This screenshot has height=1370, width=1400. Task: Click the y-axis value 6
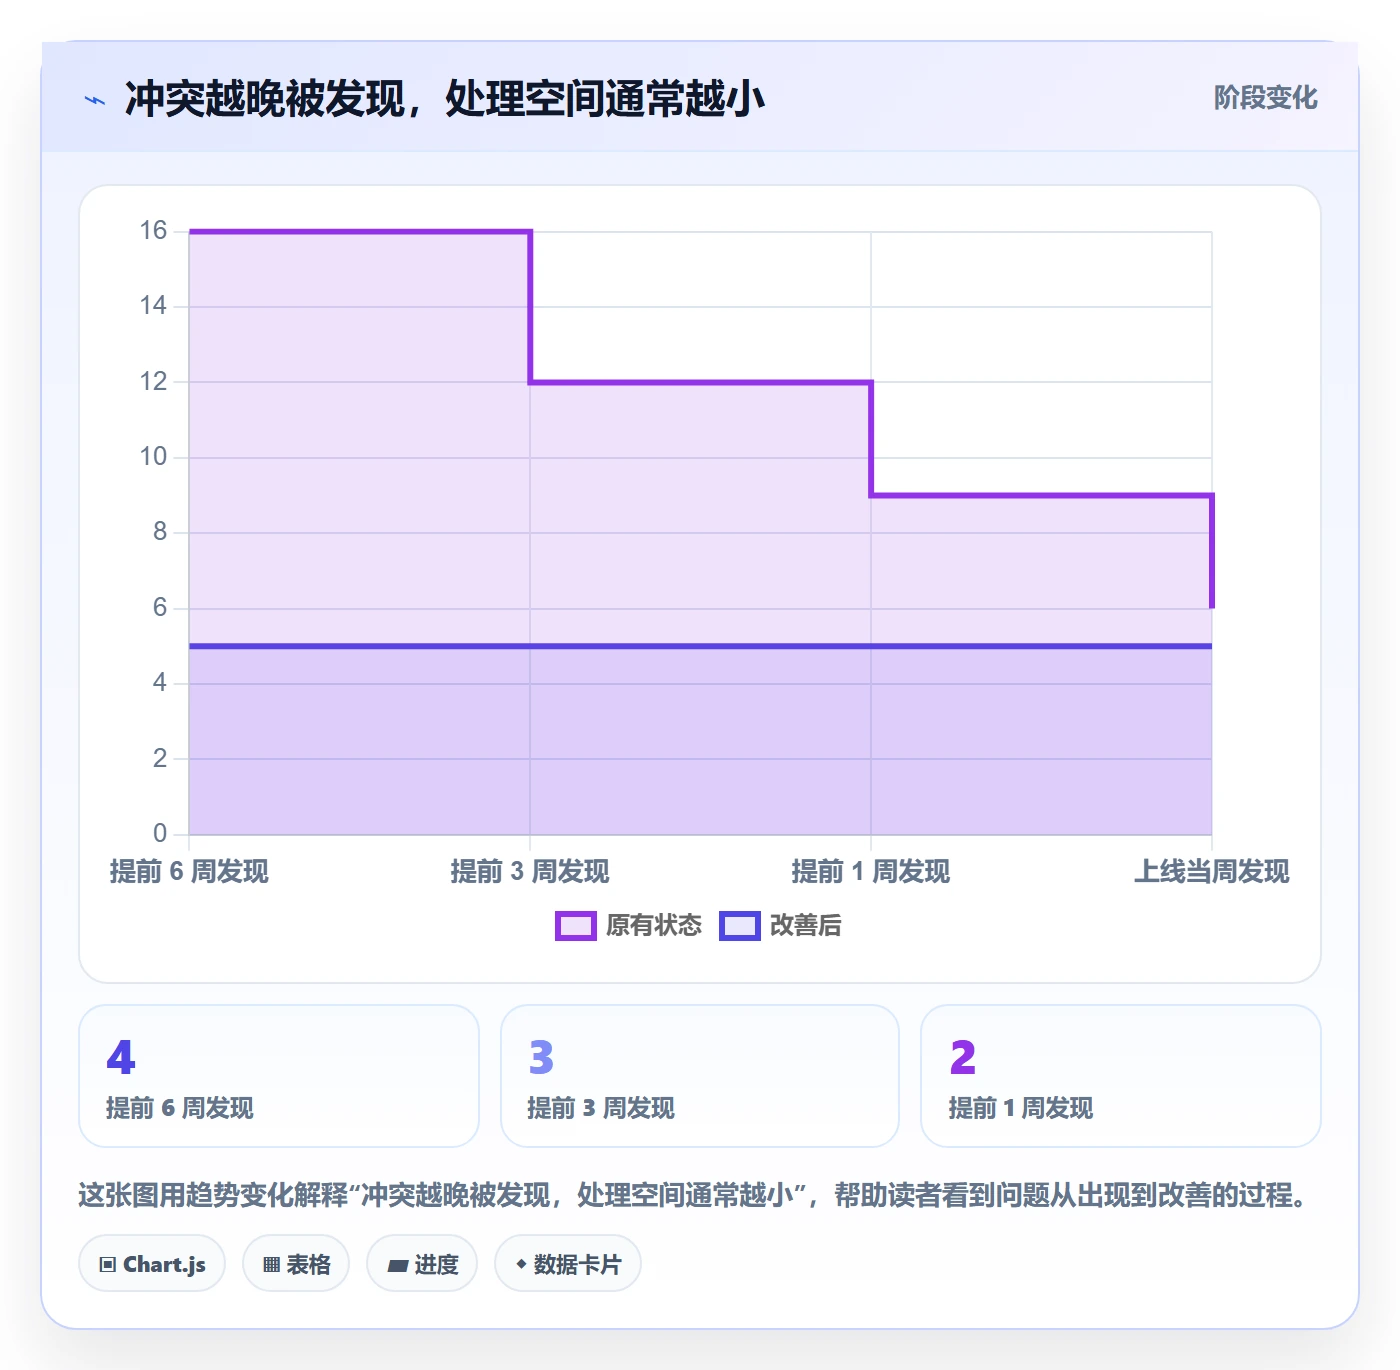pyautogui.click(x=160, y=608)
